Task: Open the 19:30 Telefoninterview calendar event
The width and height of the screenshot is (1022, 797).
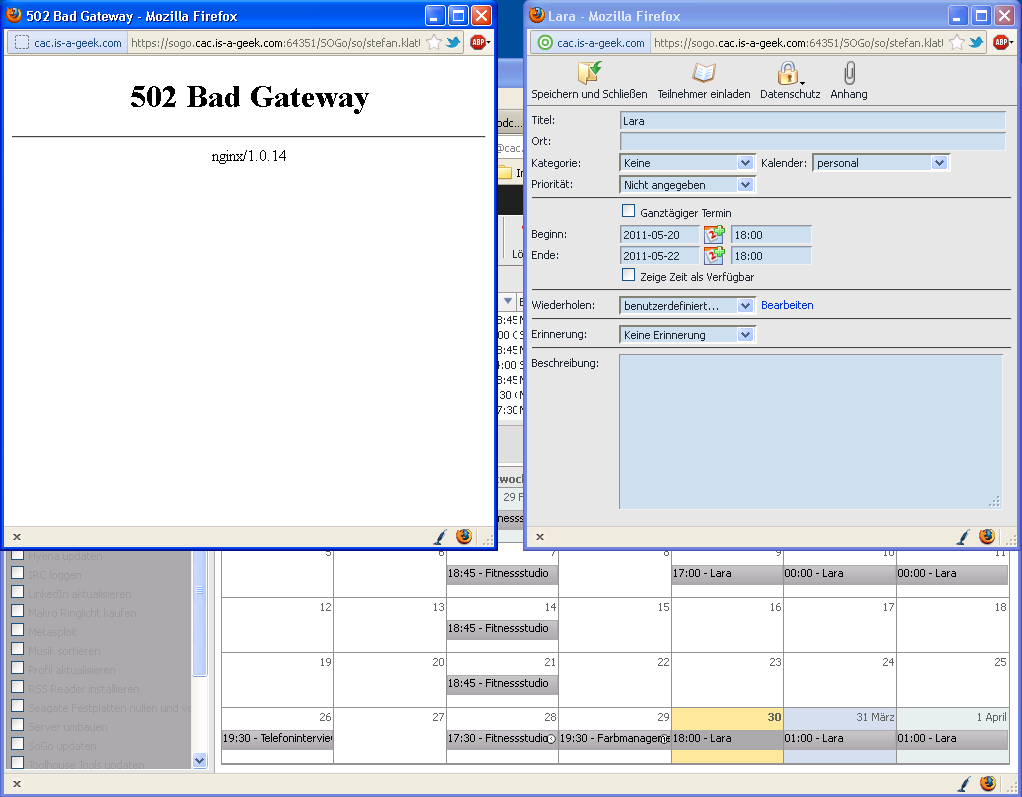Action: [277, 739]
